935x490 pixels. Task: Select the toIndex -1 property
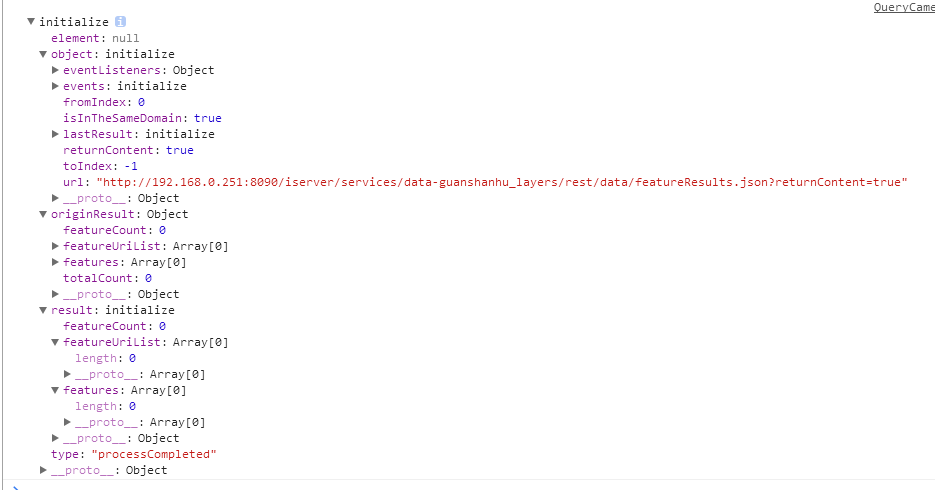point(100,166)
